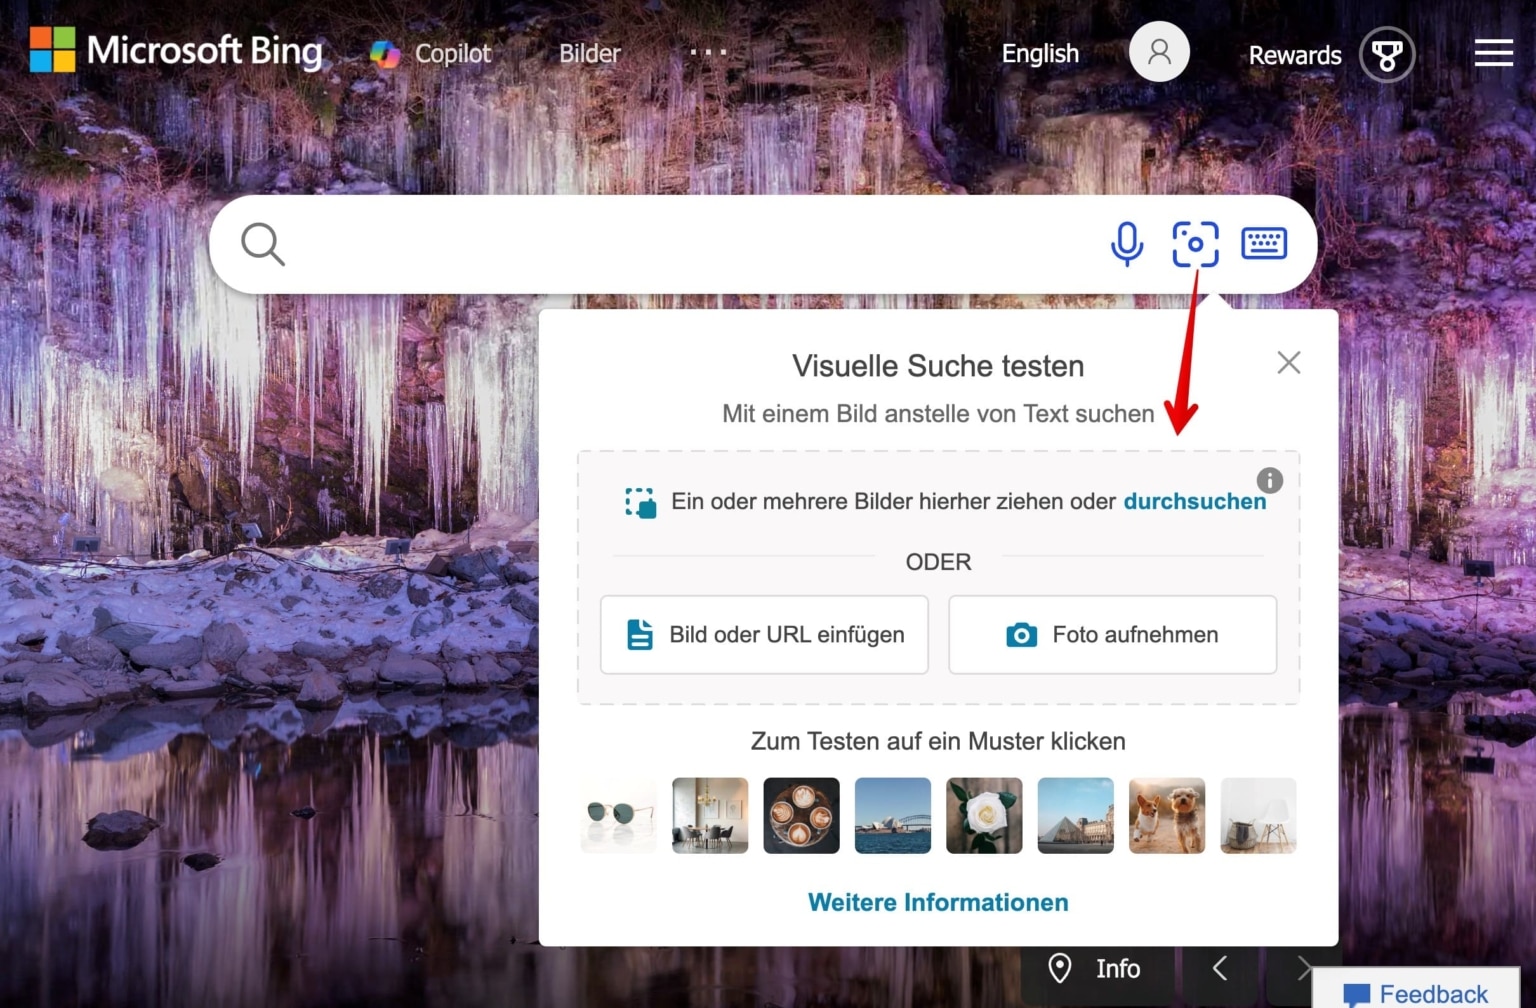
Task: Click inside the Bing search field
Action: point(680,244)
